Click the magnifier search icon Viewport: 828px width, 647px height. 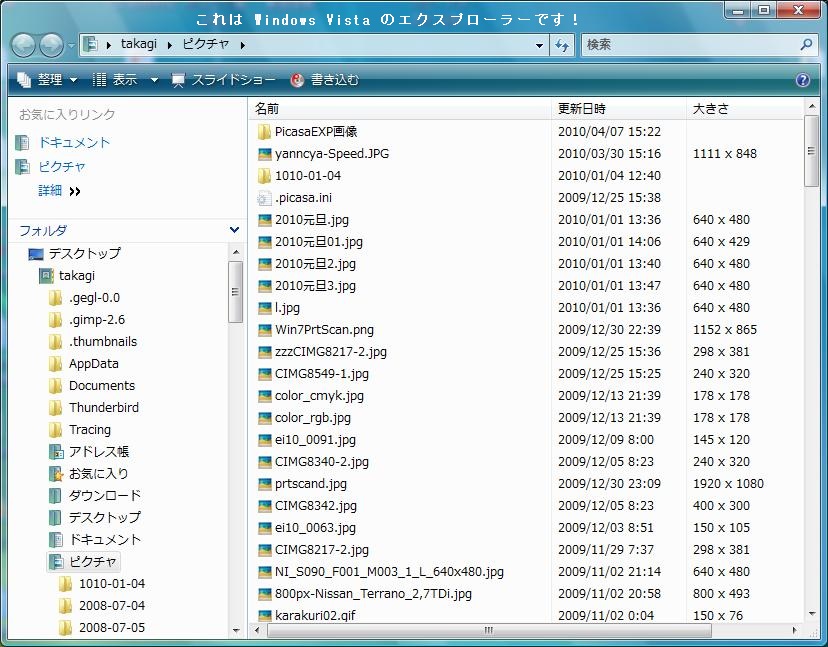click(806, 45)
